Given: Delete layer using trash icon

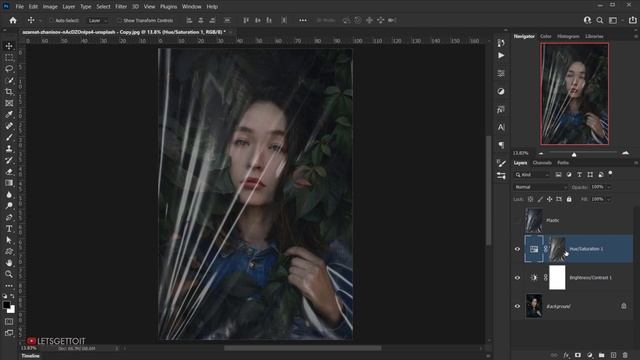Looking at the screenshot, I should click(625, 355).
